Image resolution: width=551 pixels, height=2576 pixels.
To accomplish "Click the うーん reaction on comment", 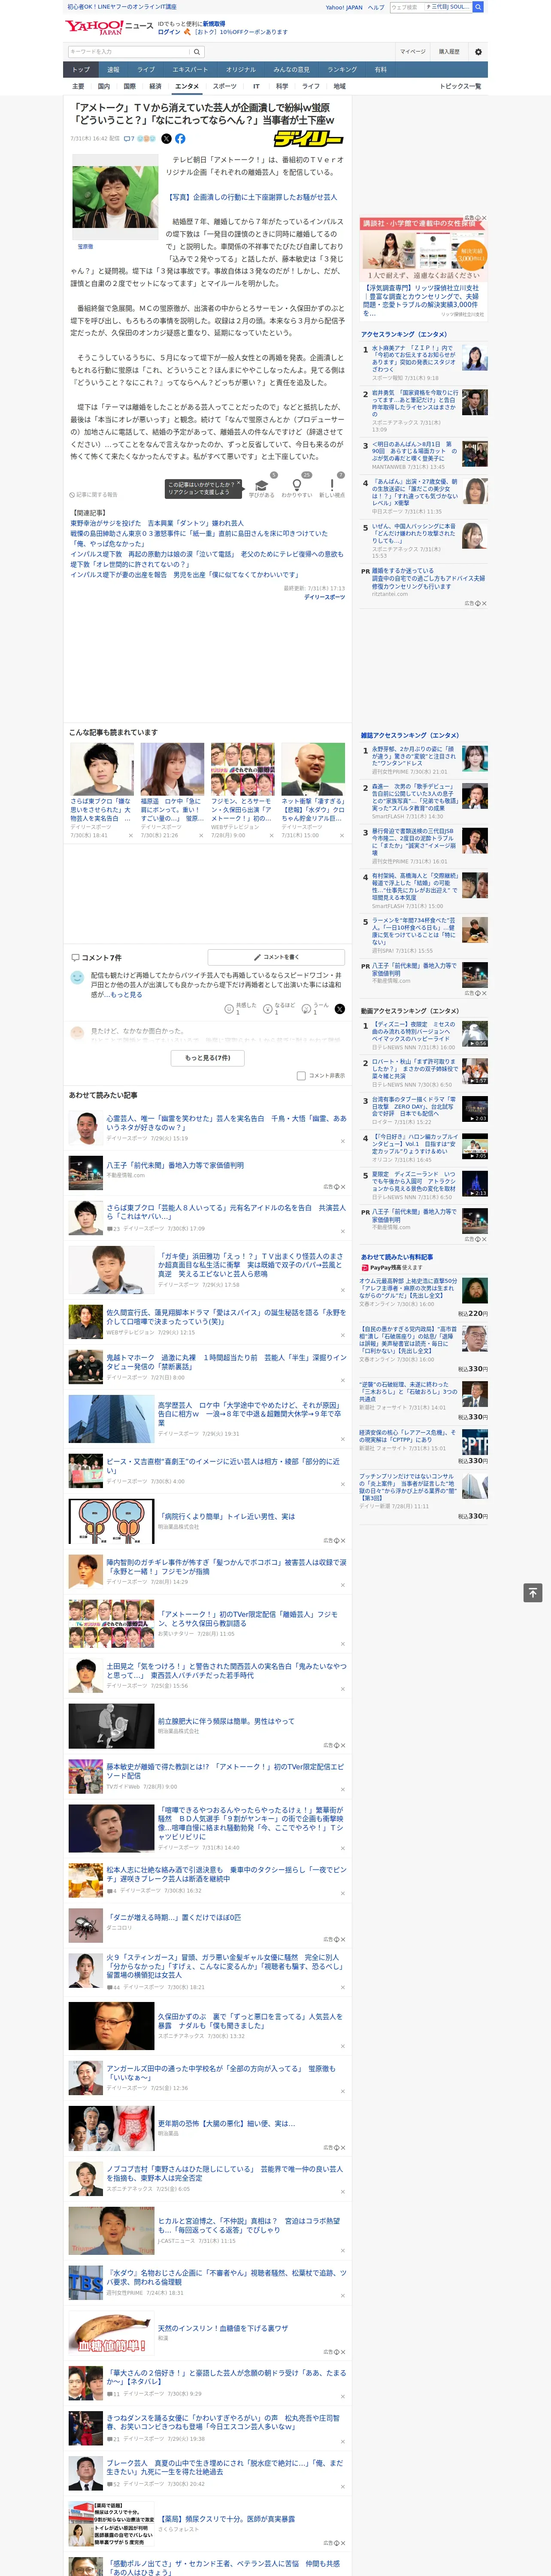I will point(315,1009).
